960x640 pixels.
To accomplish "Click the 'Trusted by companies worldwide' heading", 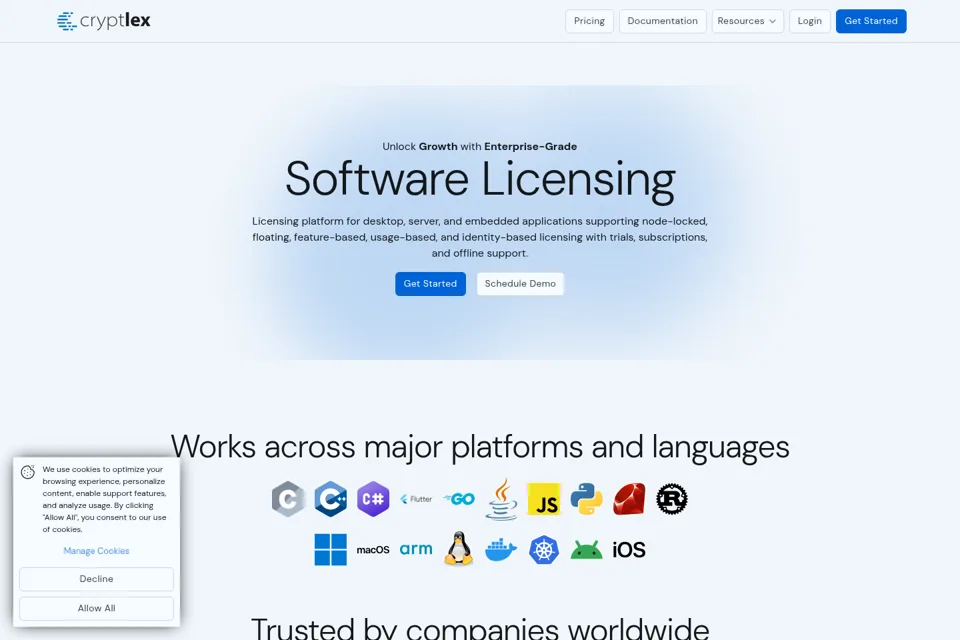I will tap(480, 628).
